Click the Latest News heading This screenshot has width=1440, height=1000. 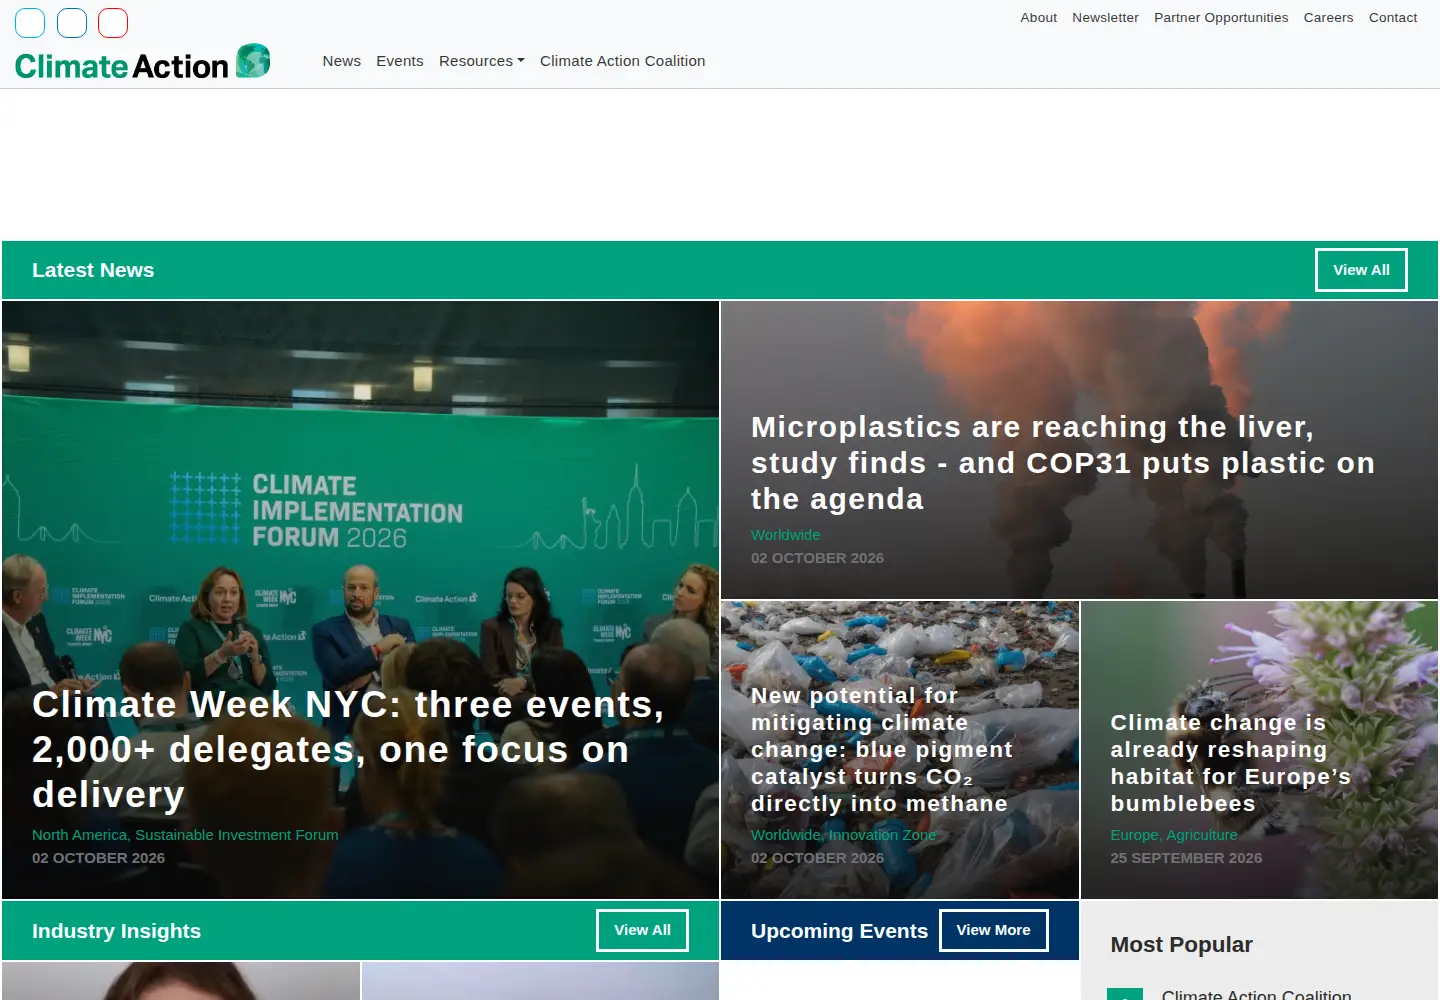point(93,270)
